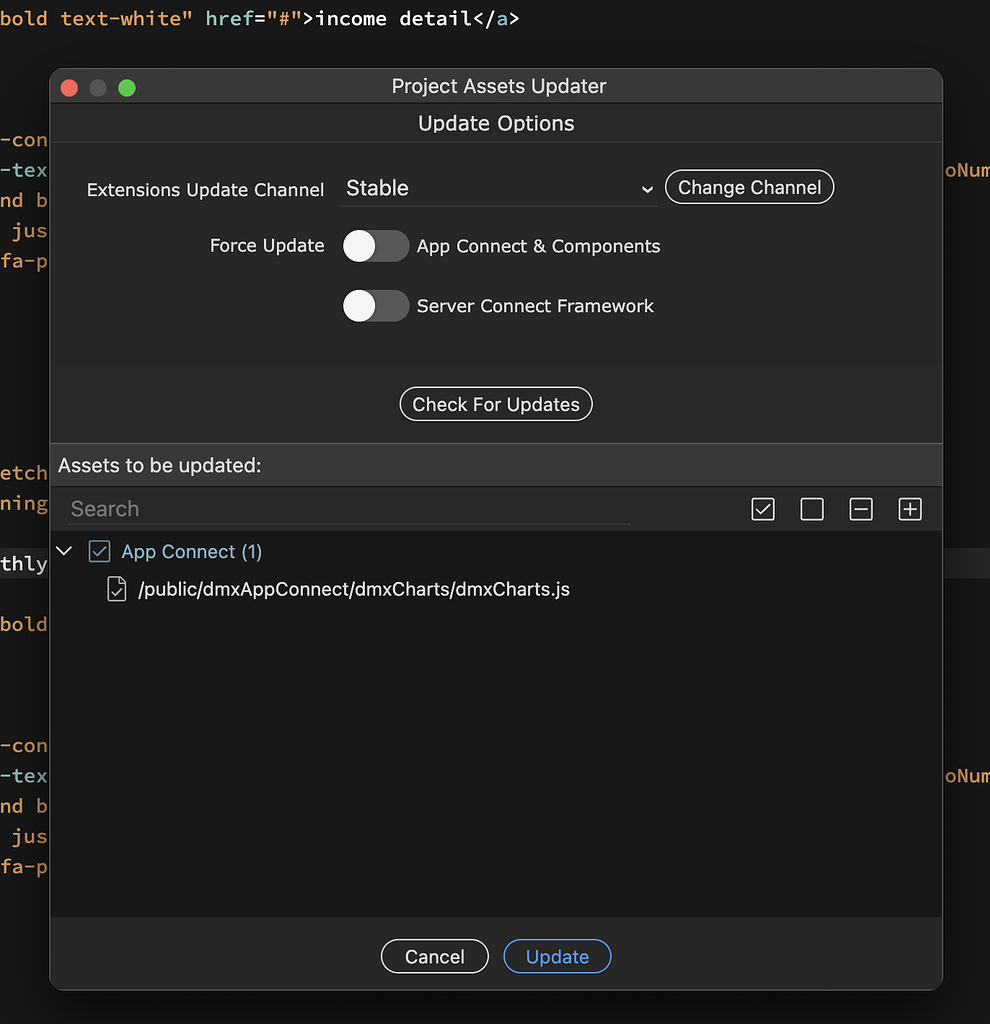Click the Change Channel button

pos(749,187)
